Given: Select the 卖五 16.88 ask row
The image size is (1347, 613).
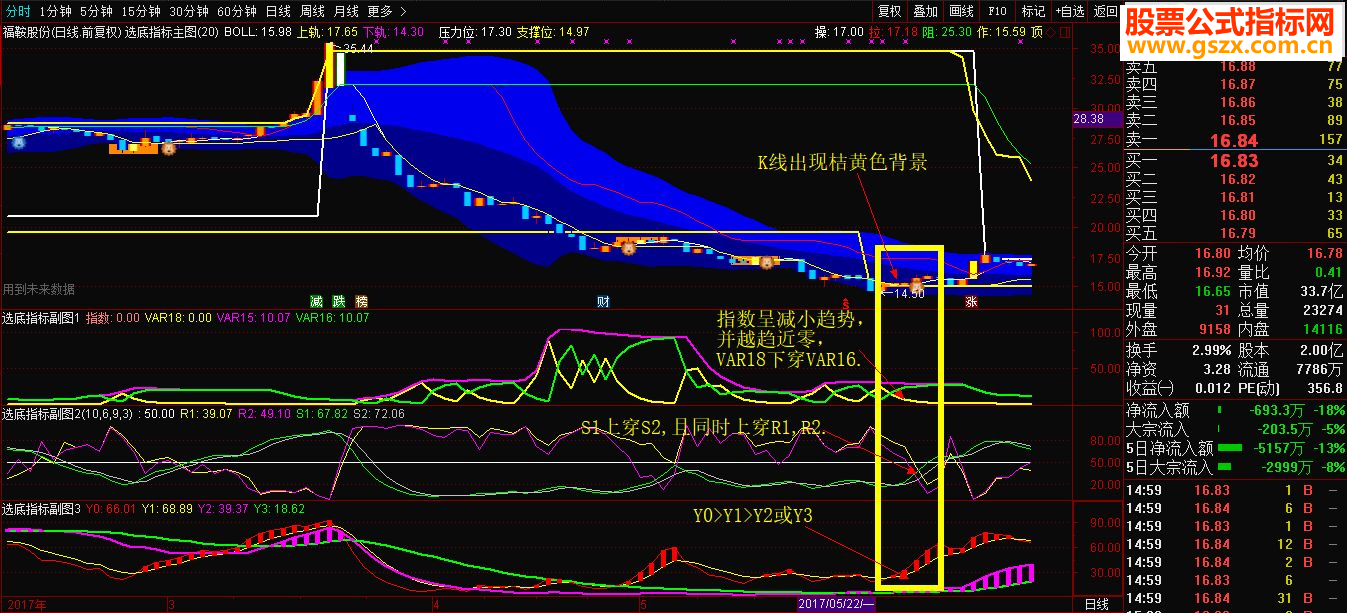Looking at the screenshot, I should [1234, 66].
